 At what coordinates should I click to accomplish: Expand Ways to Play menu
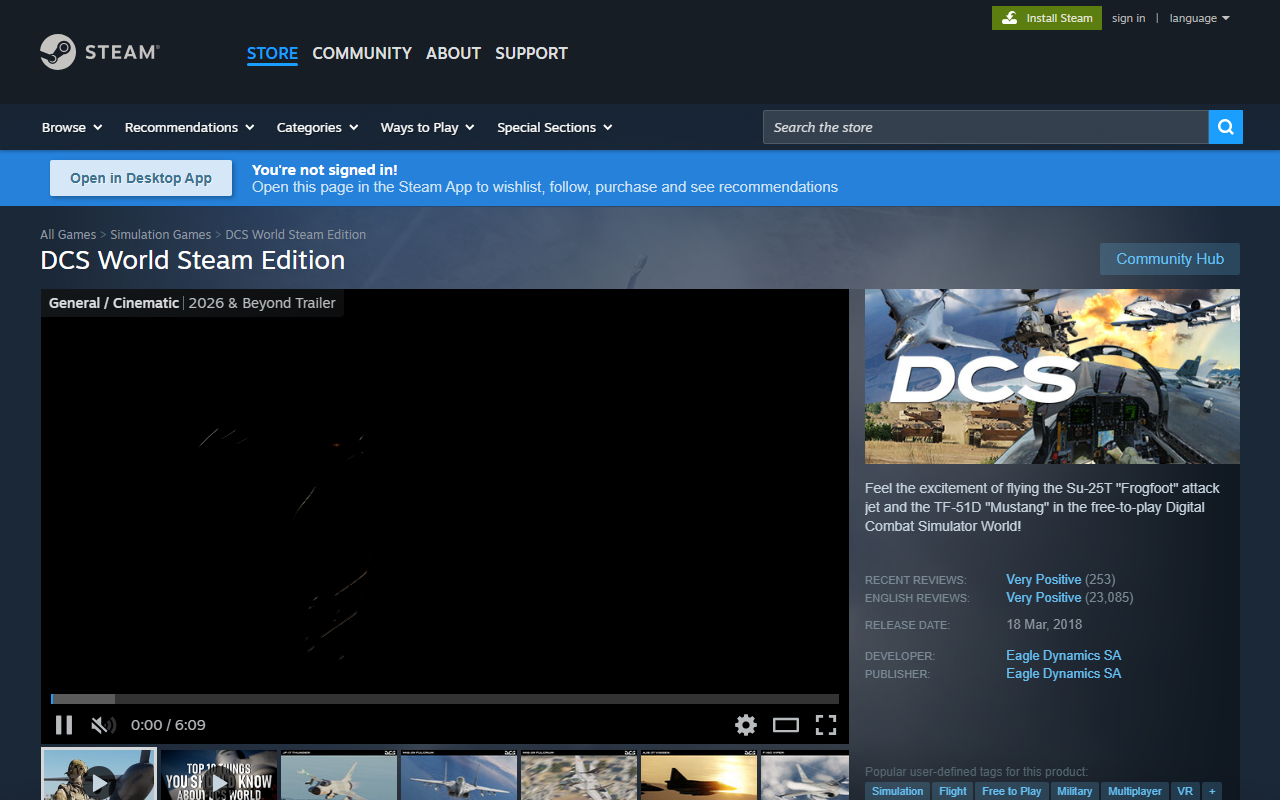click(x=427, y=127)
